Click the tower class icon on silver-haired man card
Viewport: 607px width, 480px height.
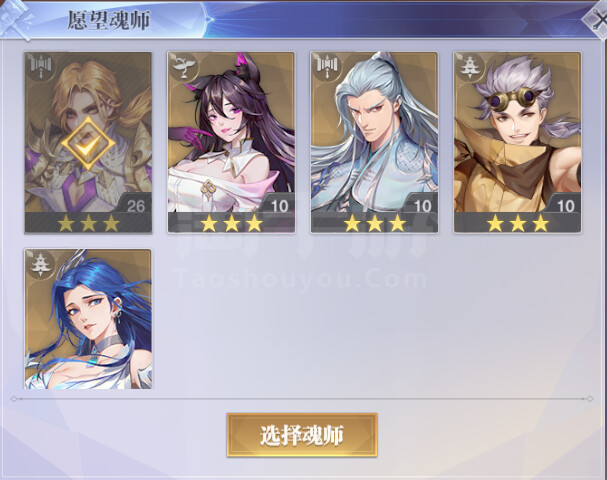click(326, 67)
